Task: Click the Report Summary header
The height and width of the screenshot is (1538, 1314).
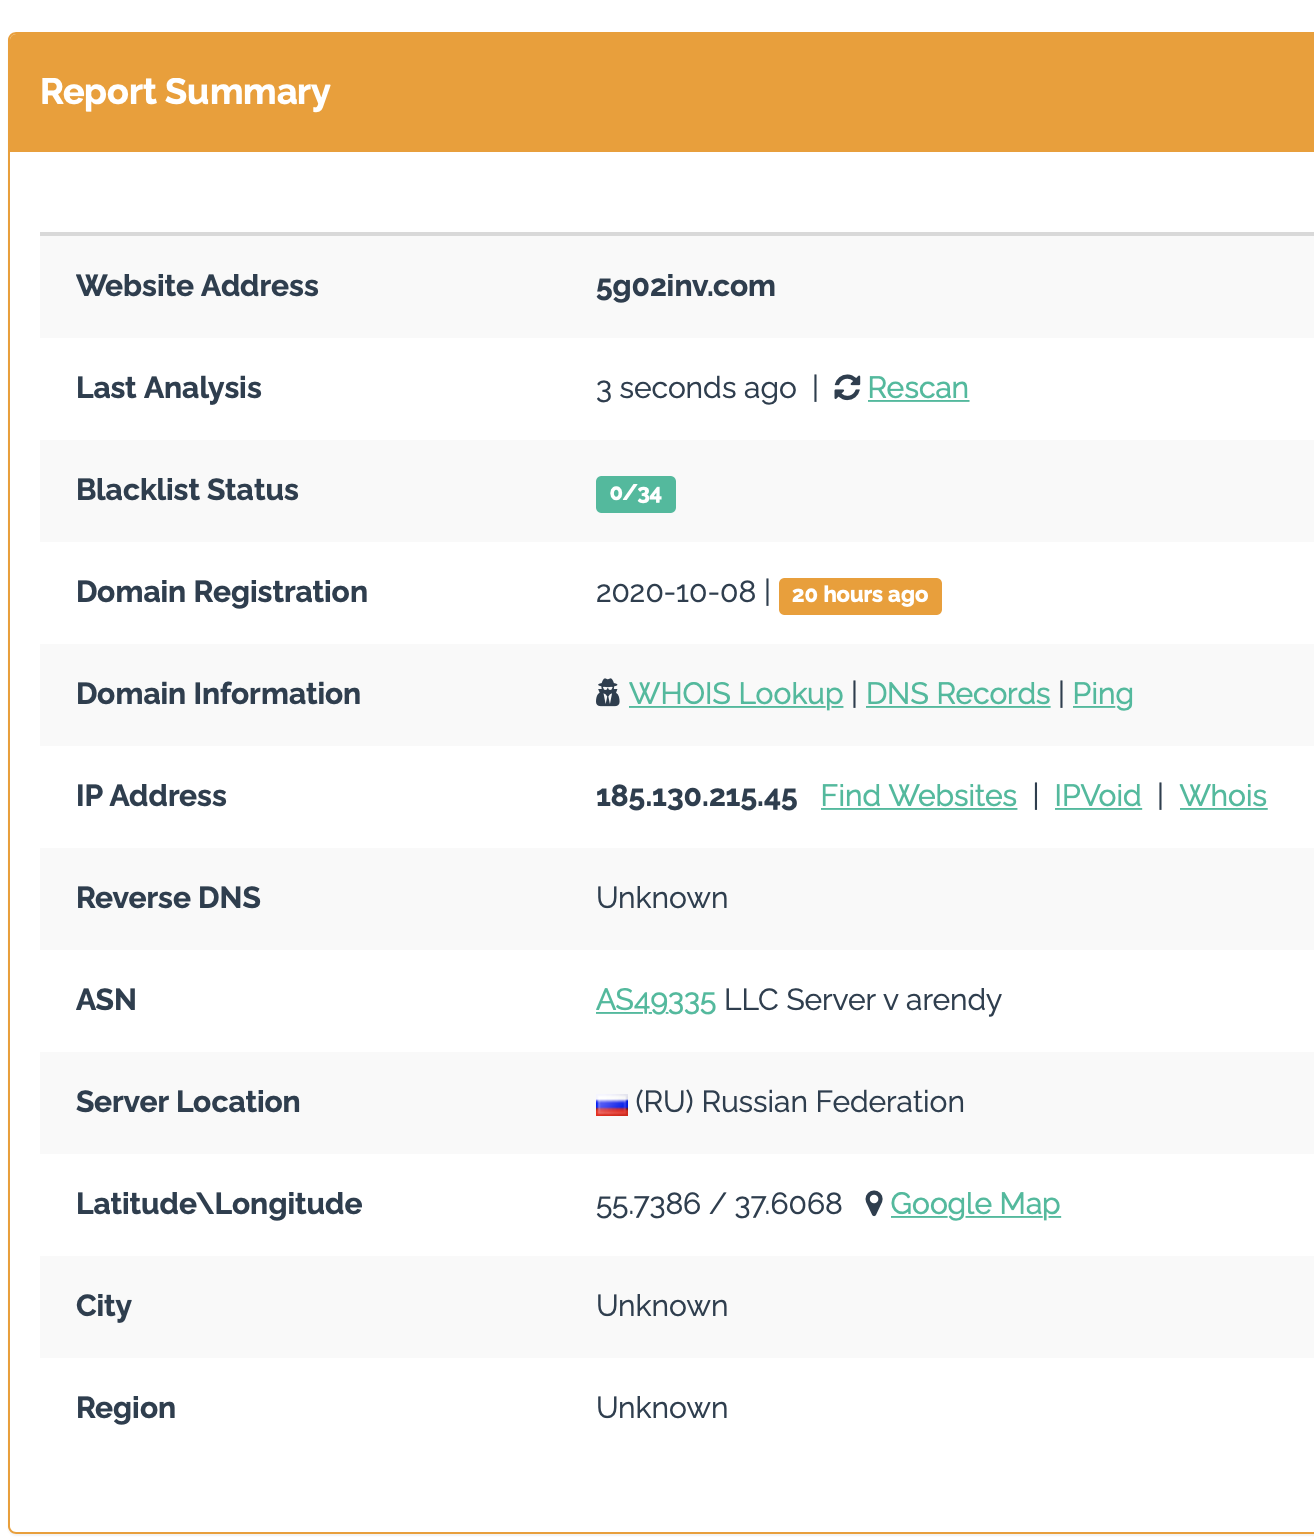Action: 185,92
